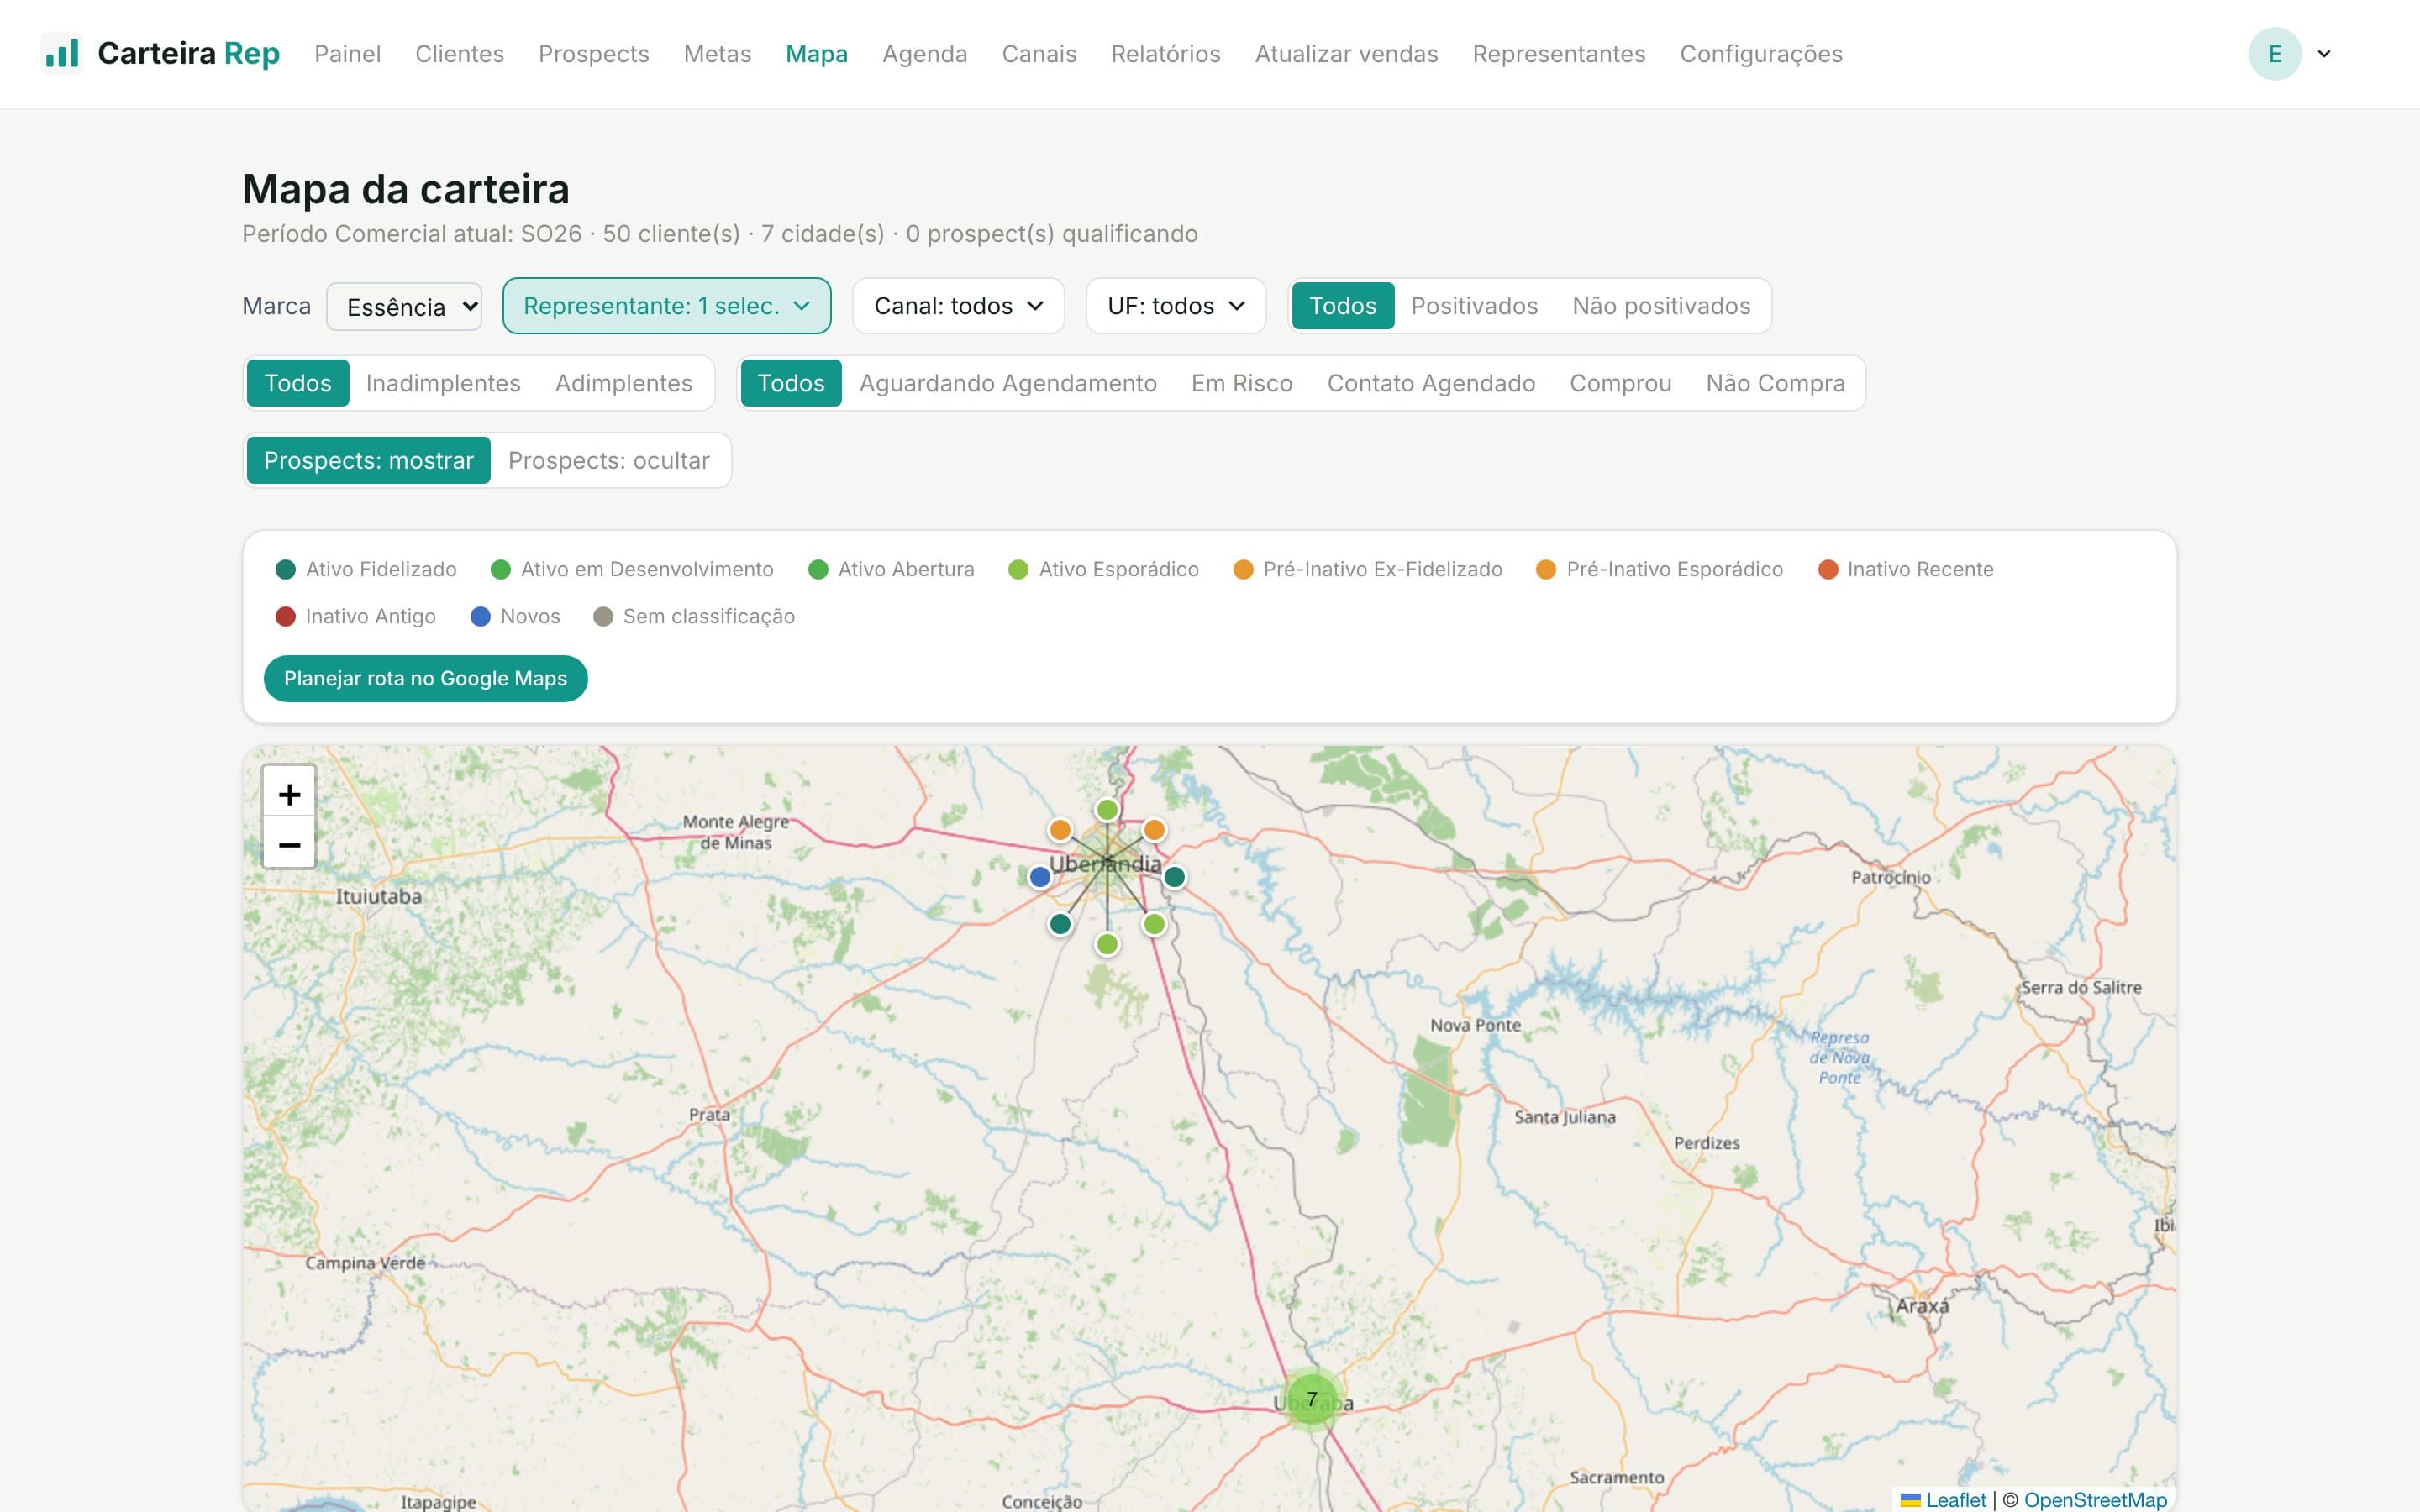Open the OpenStreetMap attribution link
This screenshot has width=2420, height=1512.
2095,1500
